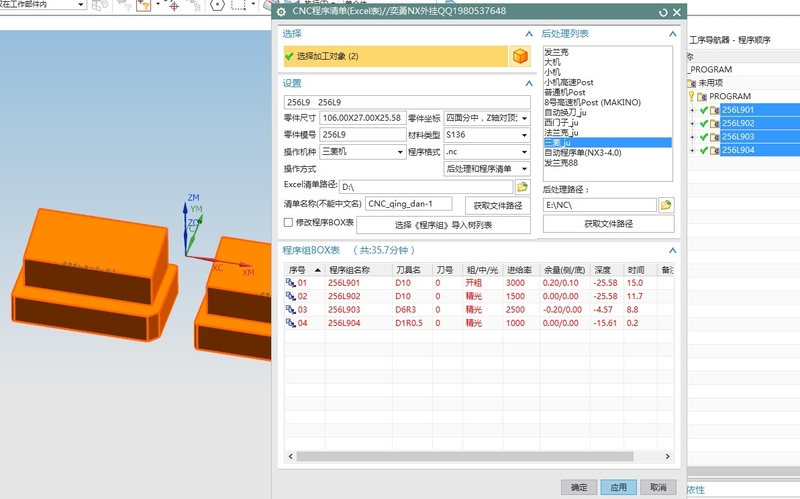Click the row icon for program 256L901
This screenshot has width=800, height=499.
click(291, 283)
